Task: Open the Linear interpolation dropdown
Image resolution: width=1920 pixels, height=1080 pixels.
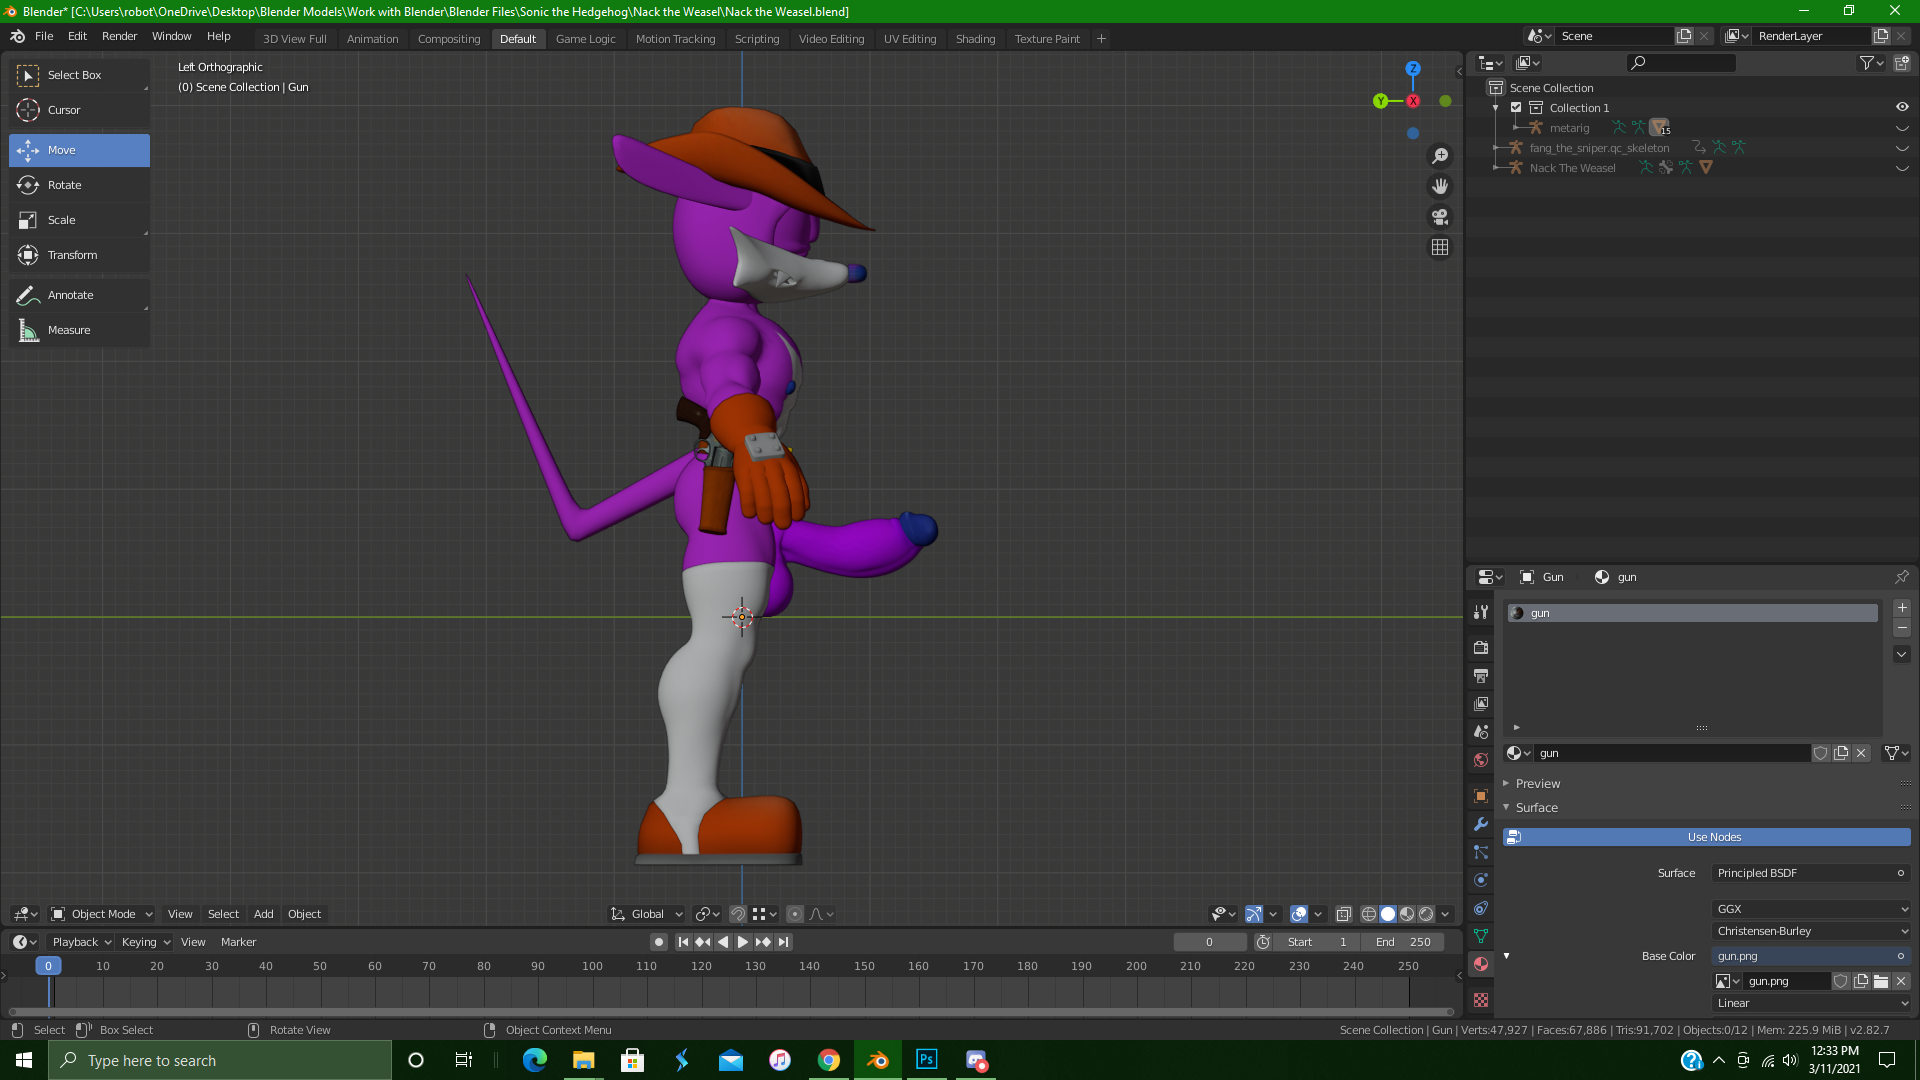Action: (1811, 1003)
